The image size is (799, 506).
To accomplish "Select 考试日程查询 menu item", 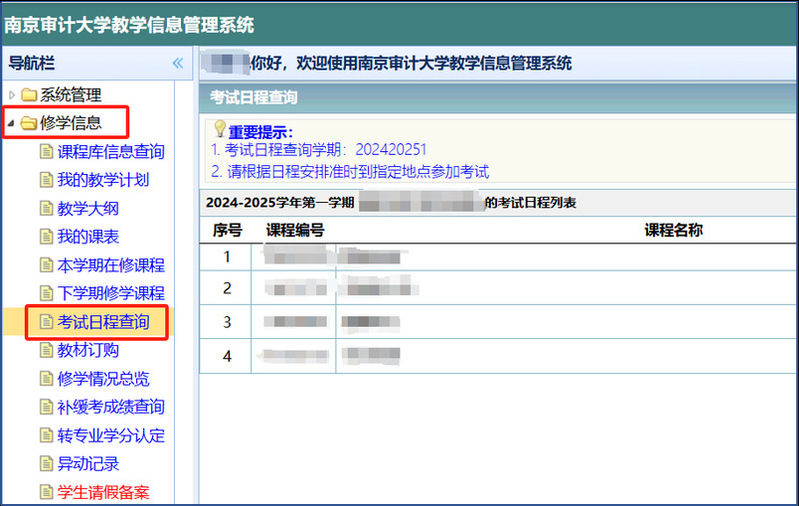I will [102, 322].
